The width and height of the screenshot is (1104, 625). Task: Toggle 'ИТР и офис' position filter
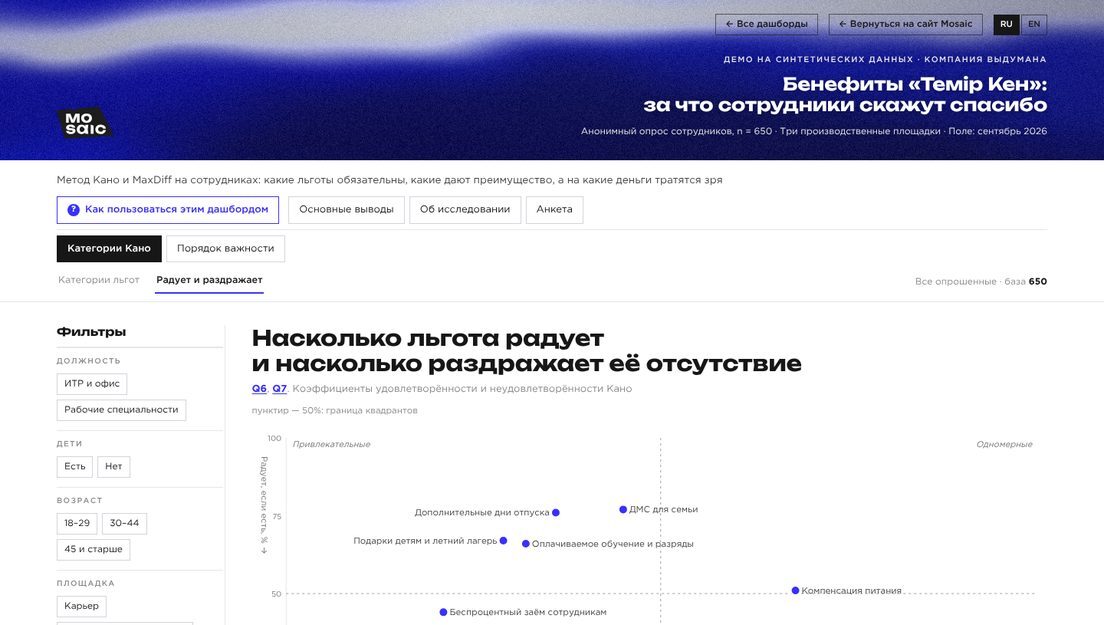tap(92, 384)
